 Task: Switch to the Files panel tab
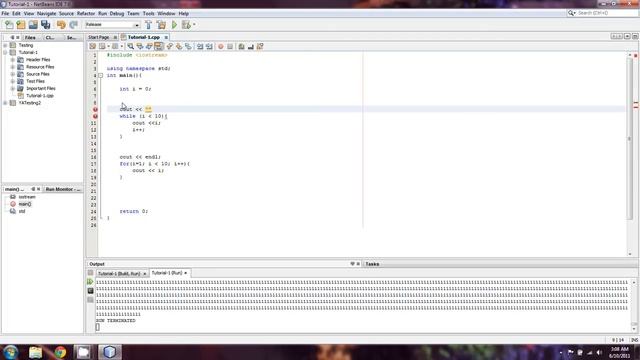pos(30,38)
